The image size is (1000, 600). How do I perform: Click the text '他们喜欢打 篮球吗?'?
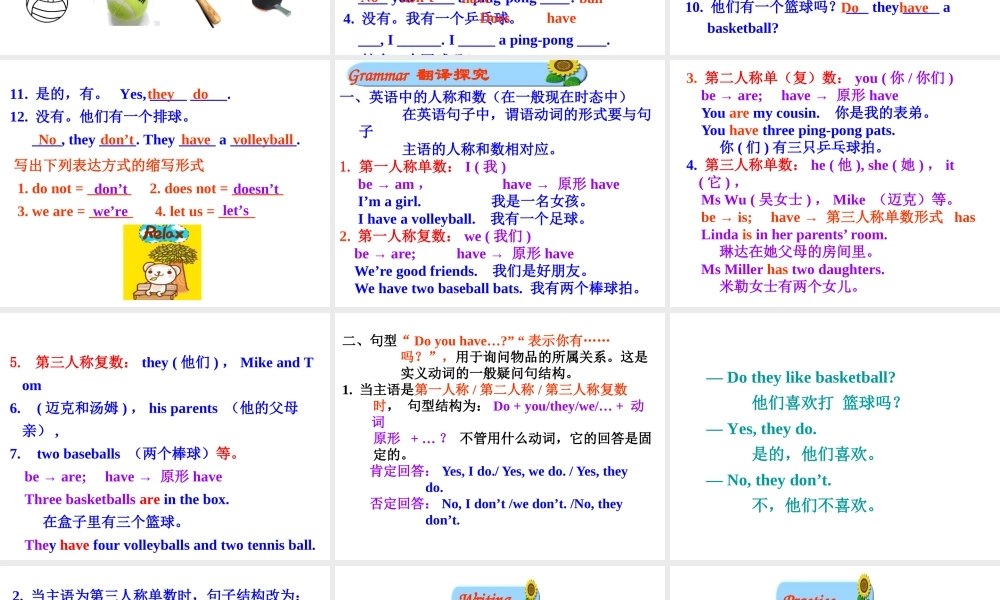[826, 402]
